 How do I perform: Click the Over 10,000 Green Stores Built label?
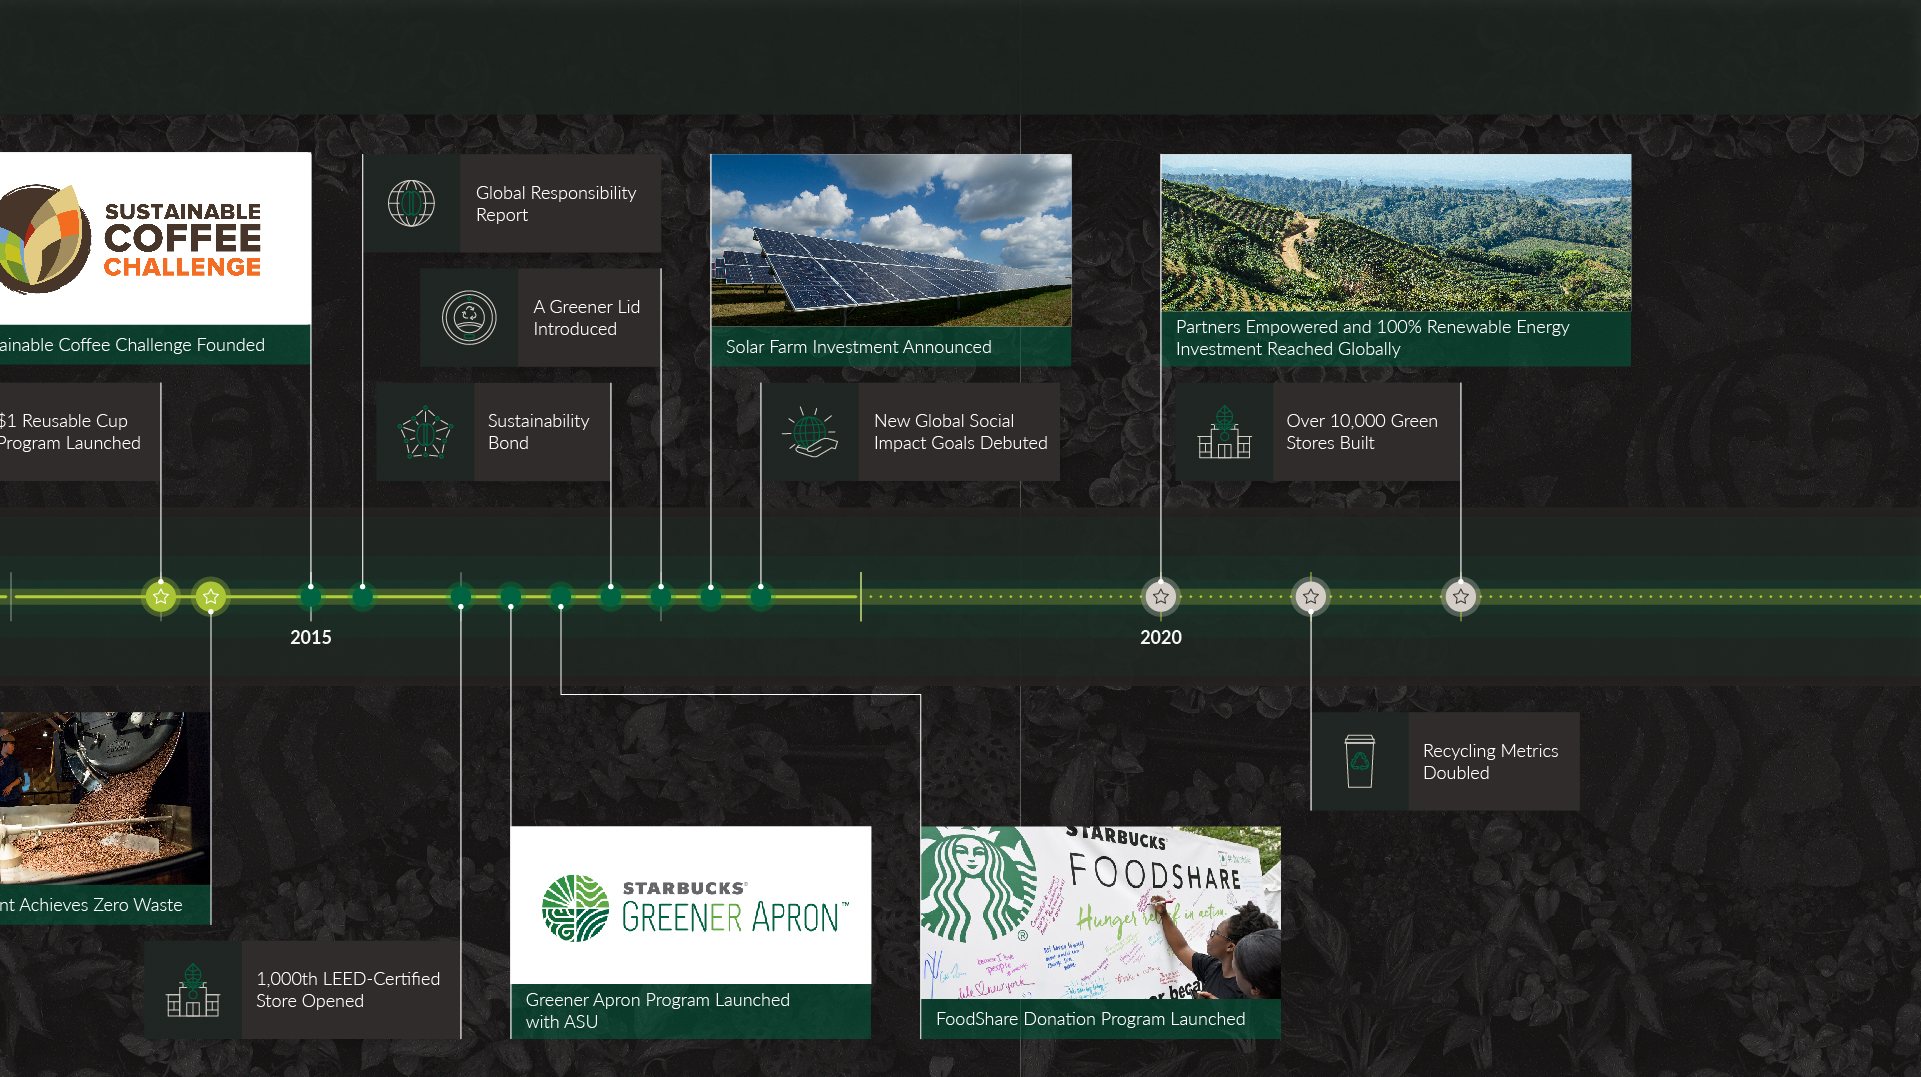click(x=1362, y=432)
